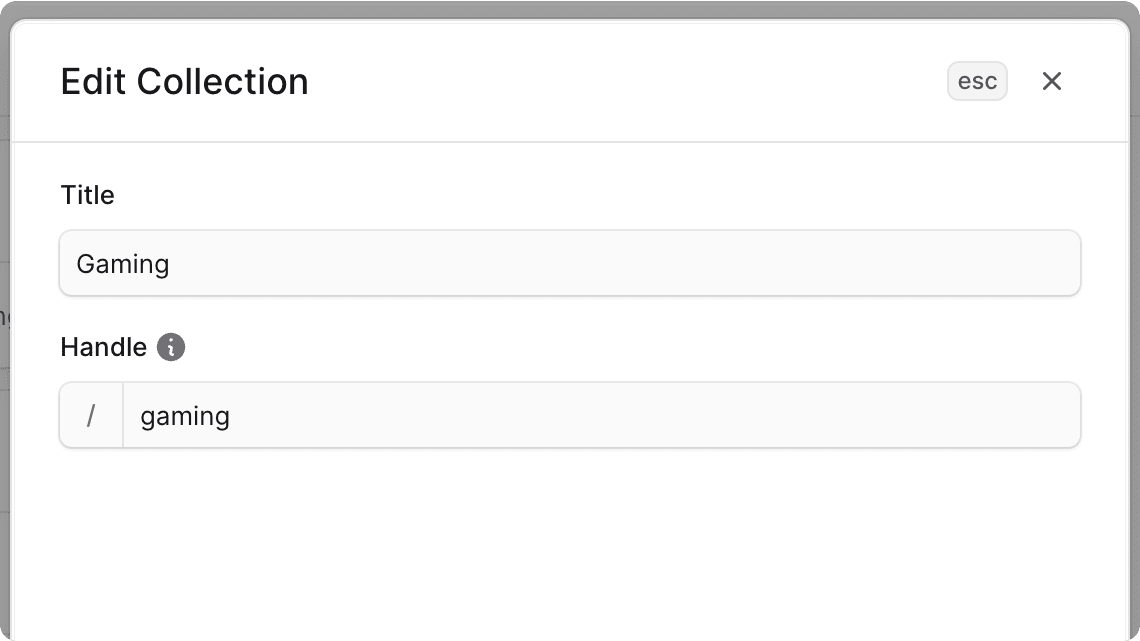Click the 'esc' keyboard shortcut badge

click(977, 81)
